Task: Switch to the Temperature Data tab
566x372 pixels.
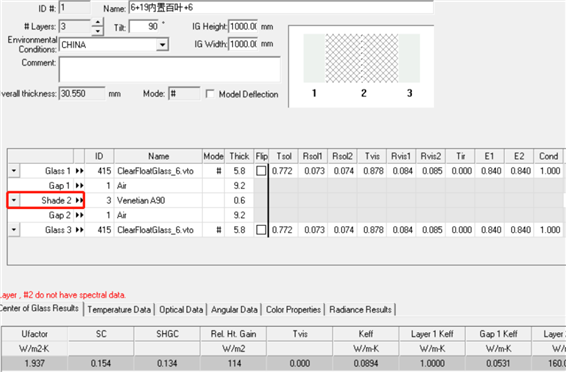Action: click(119, 310)
